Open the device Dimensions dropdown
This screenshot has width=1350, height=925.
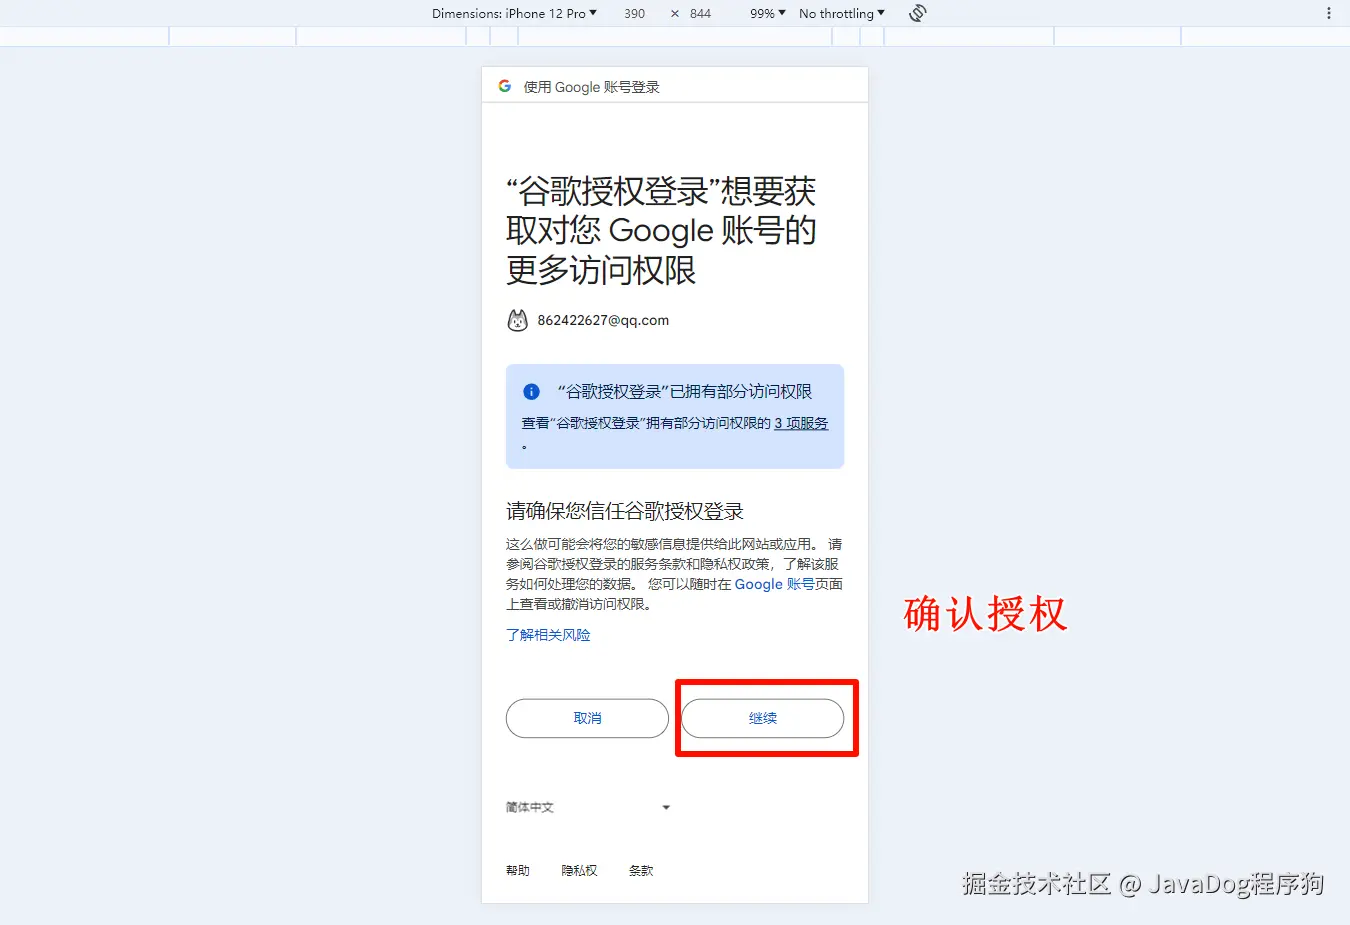coord(514,13)
